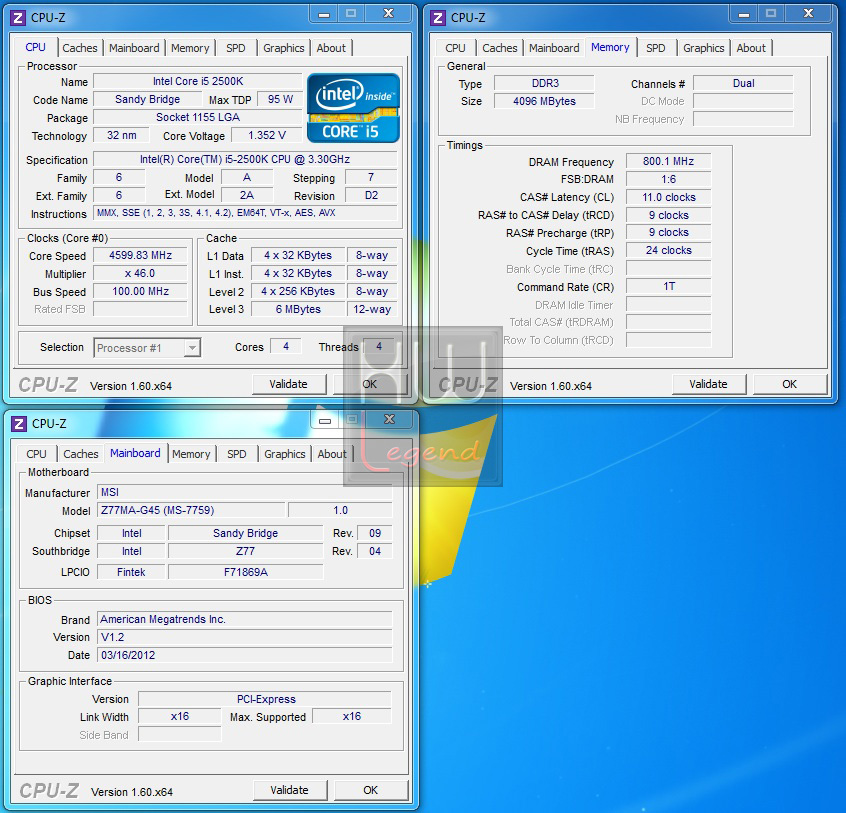
Task: Click the Max TDP value 95 W
Action: [280, 99]
